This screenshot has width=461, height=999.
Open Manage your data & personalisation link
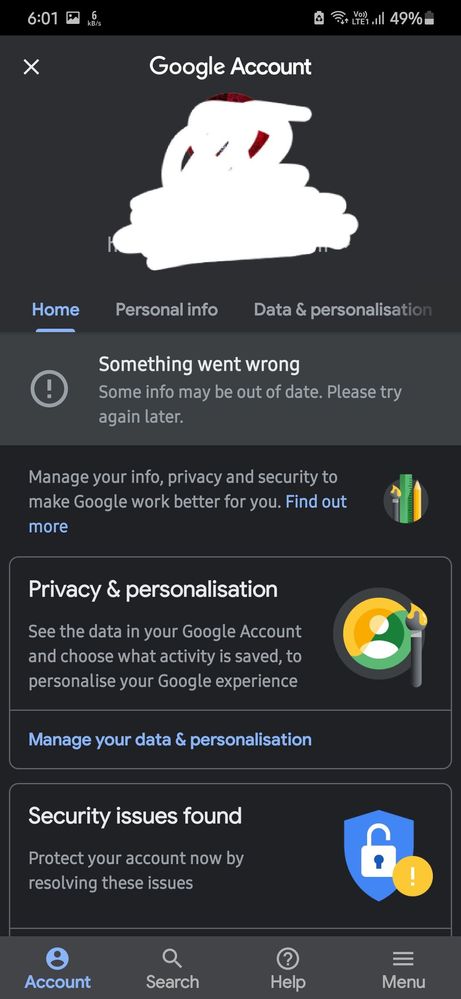pos(170,739)
